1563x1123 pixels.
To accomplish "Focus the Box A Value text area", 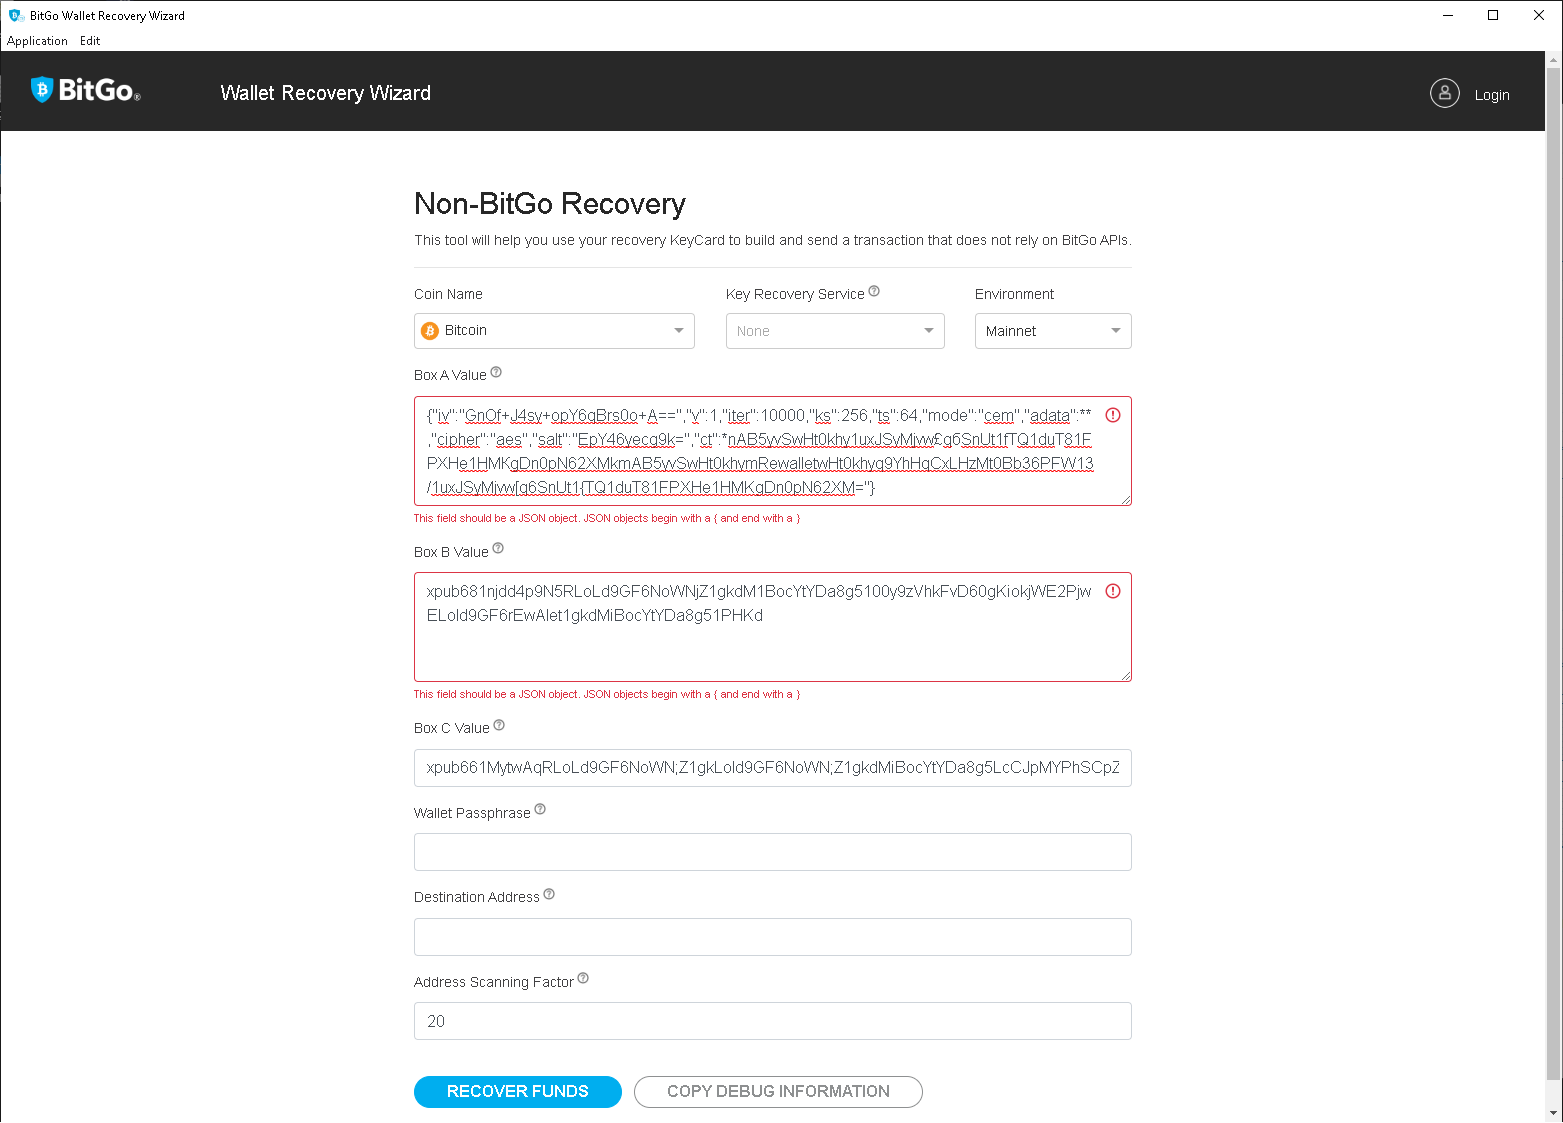I will tap(773, 451).
